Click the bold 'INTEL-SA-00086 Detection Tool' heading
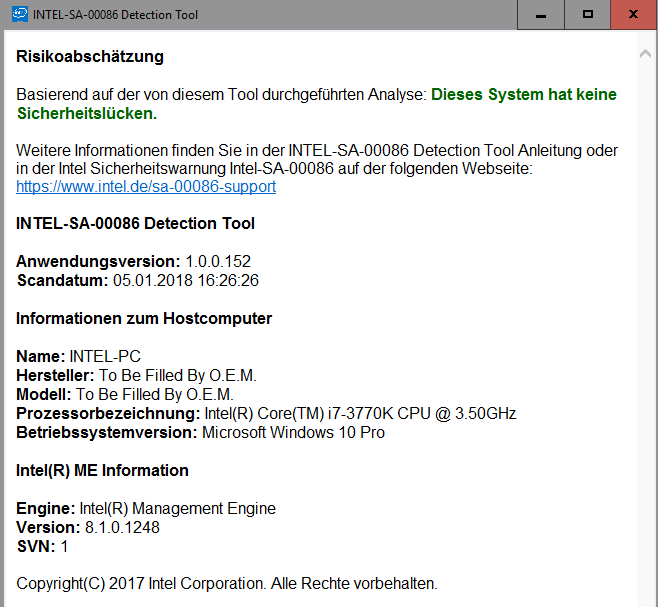658x607 pixels. [x=135, y=223]
